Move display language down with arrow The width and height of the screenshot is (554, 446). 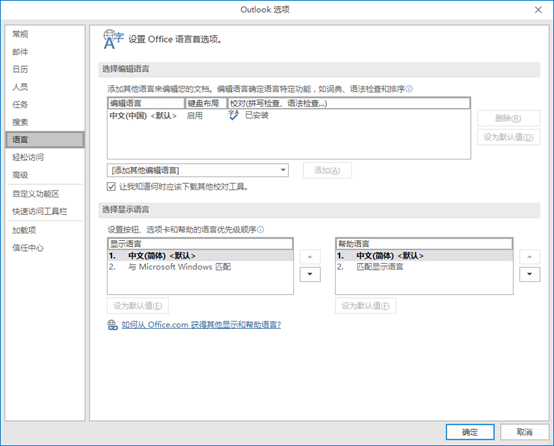pyautogui.click(x=310, y=274)
